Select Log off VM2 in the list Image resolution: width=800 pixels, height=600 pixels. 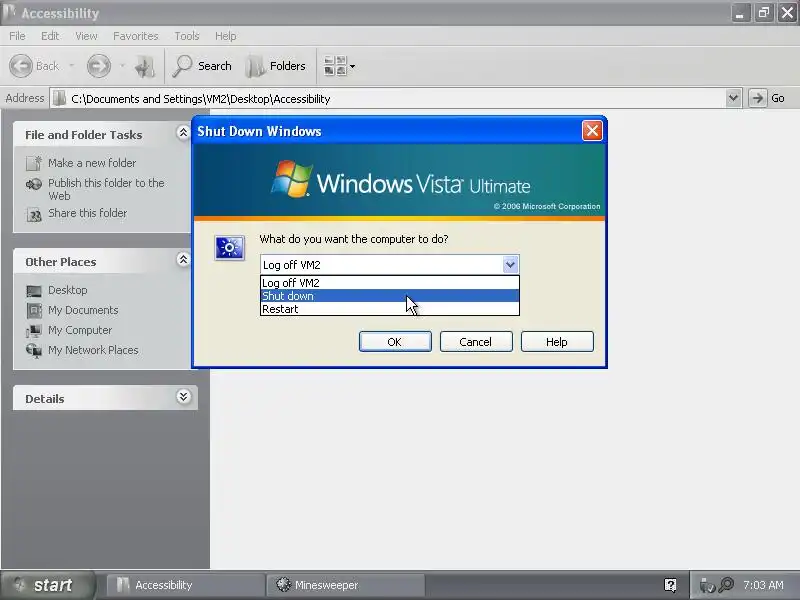(x=390, y=283)
